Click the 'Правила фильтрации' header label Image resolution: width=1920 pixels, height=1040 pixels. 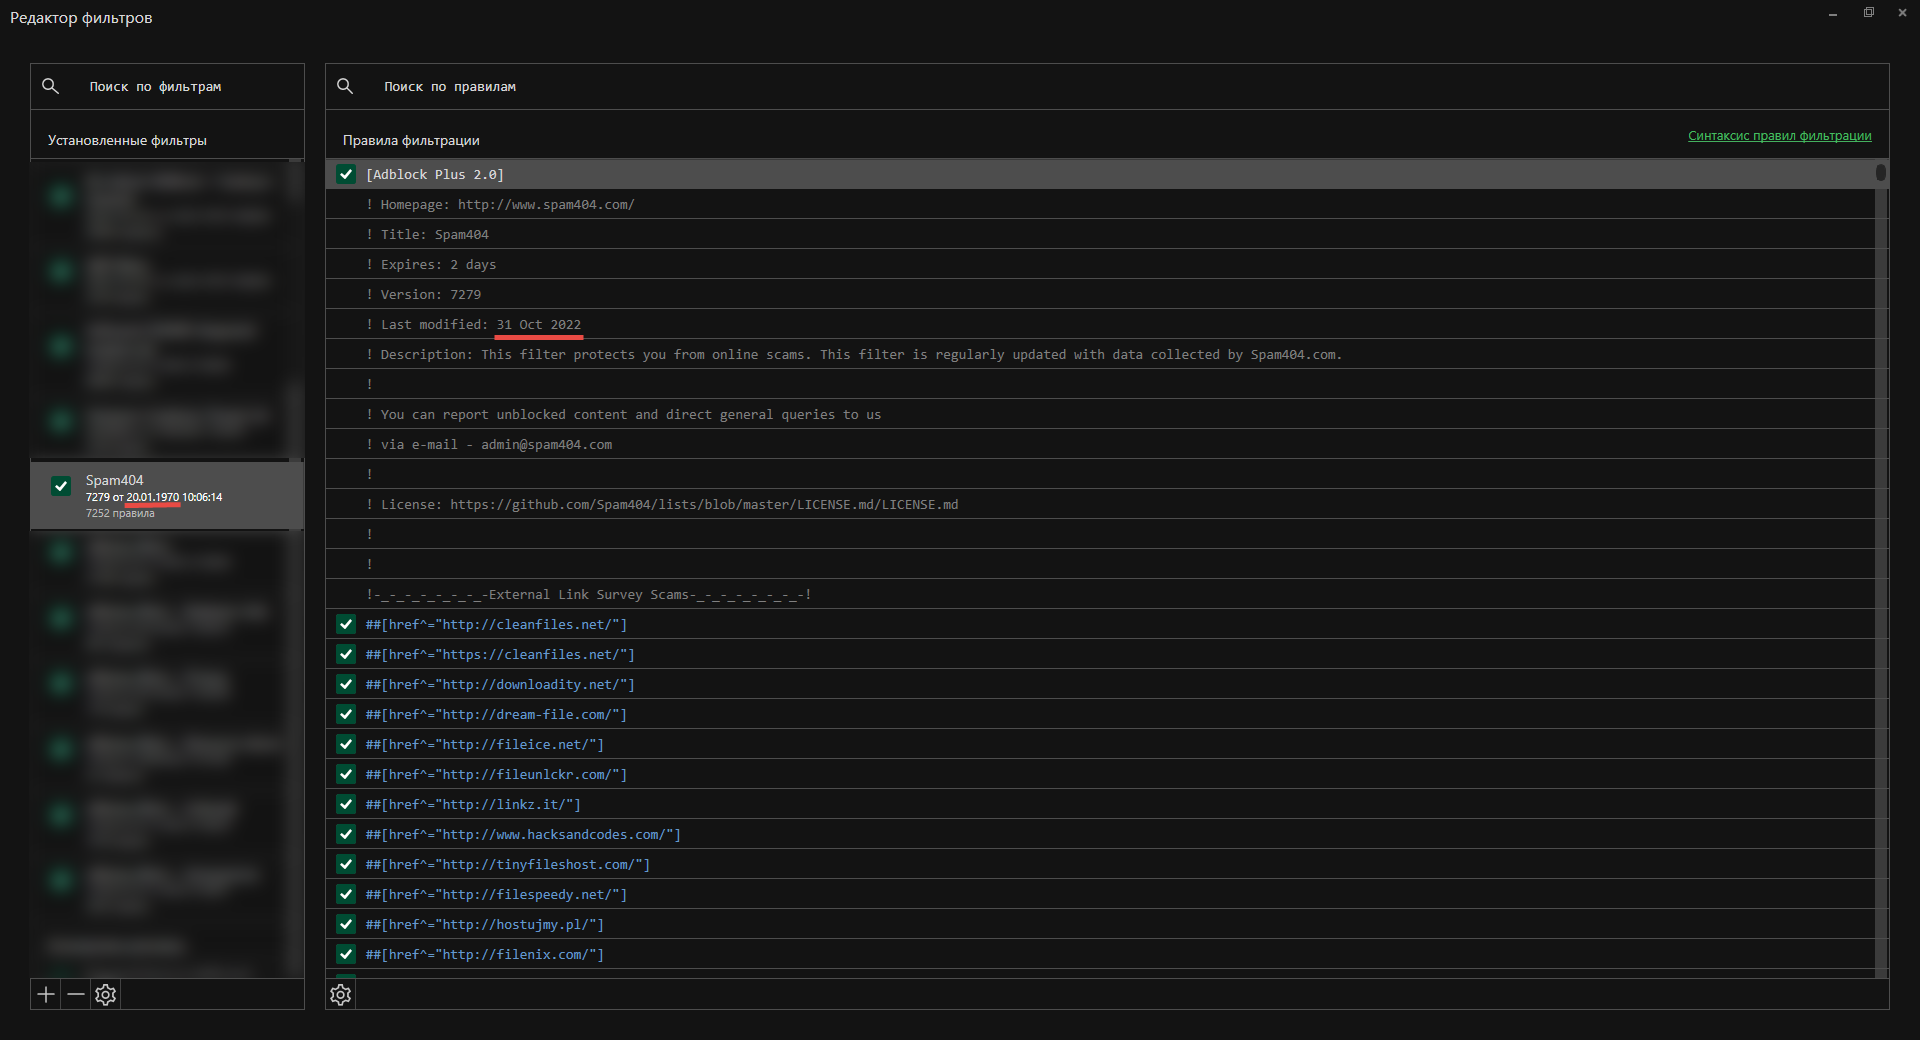[x=411, y=141]
